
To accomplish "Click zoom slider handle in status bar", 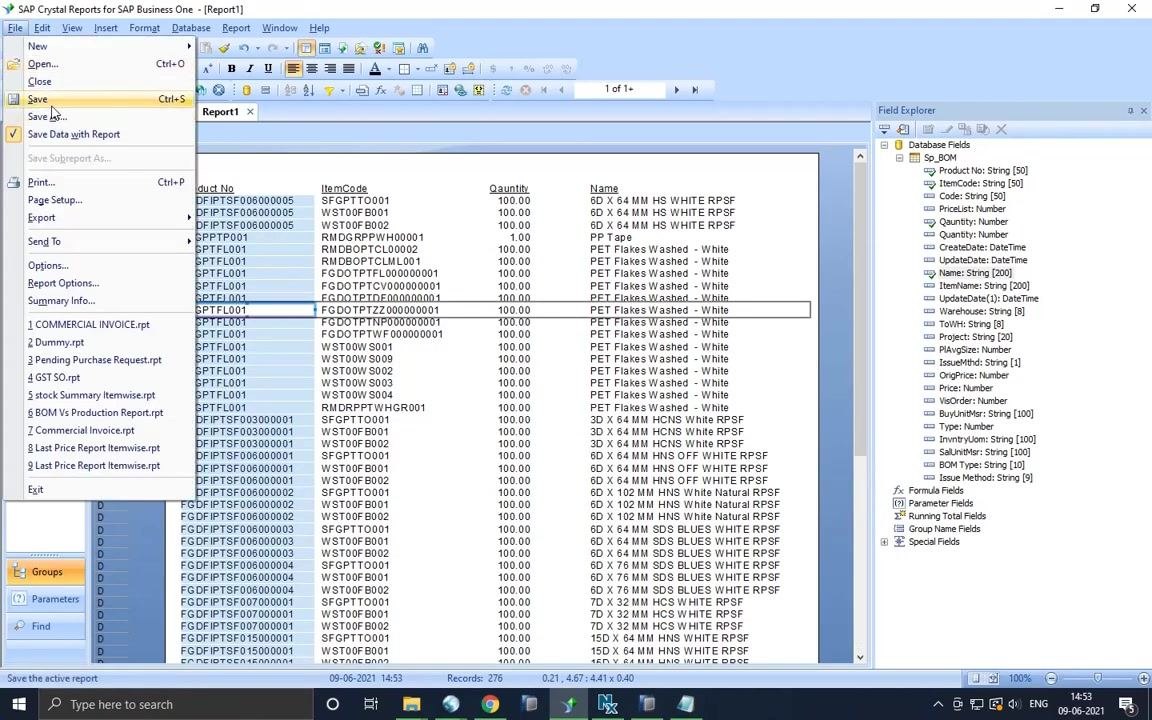I will coord(1098,678).
